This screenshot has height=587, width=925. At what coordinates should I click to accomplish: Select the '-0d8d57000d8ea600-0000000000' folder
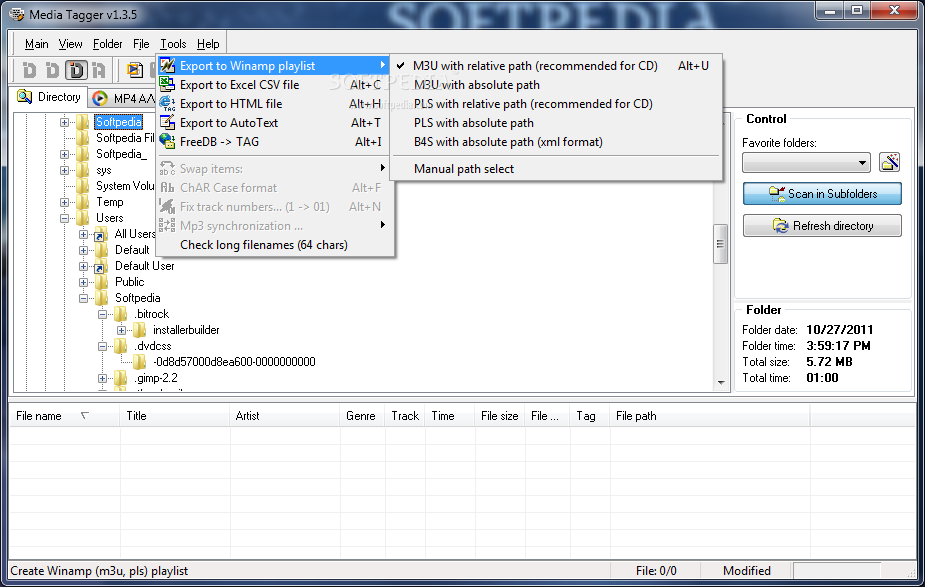coord(234,362)
